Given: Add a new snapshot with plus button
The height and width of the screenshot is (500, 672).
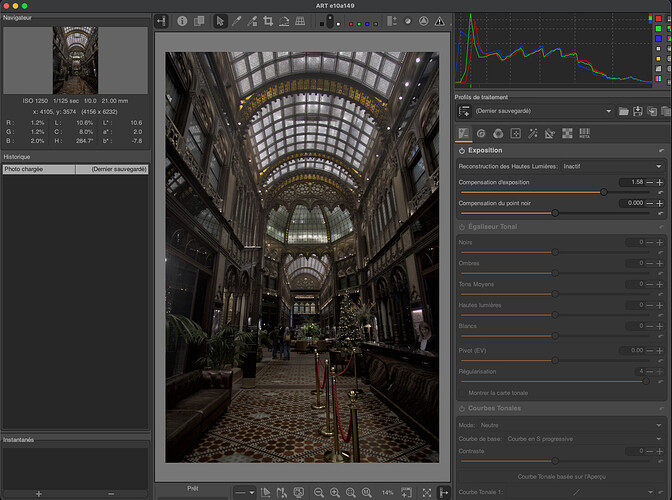Looking at the screenshot, I should pos(39,494).
